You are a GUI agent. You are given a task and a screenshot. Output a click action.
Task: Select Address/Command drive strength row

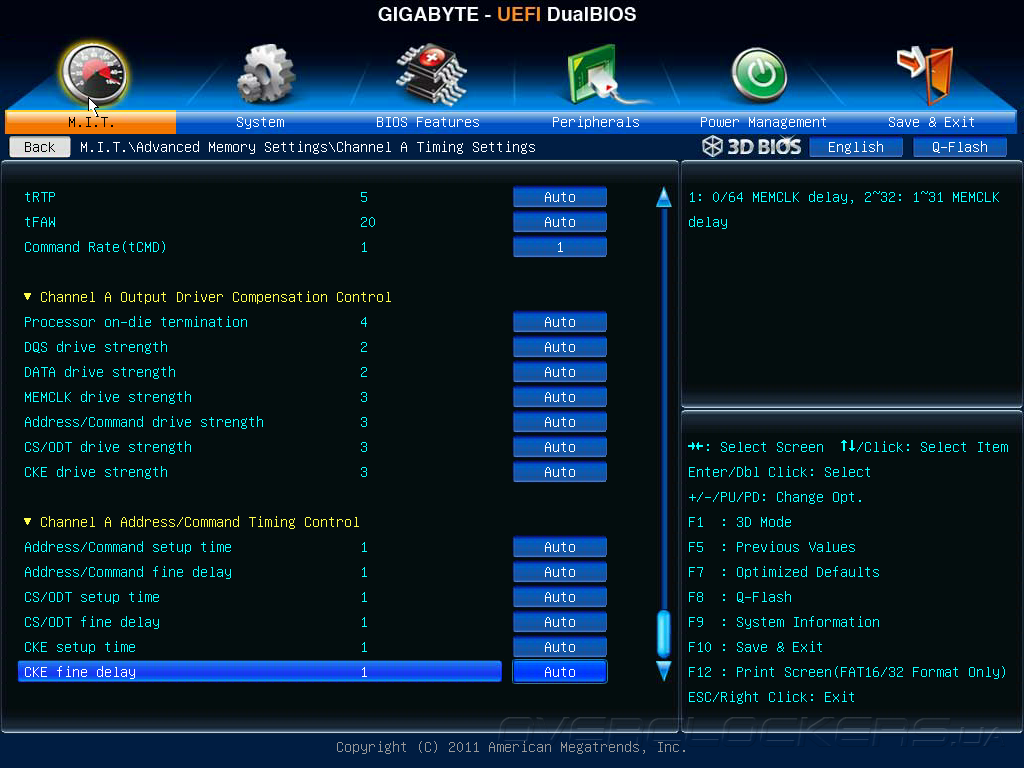pos(260,422)
